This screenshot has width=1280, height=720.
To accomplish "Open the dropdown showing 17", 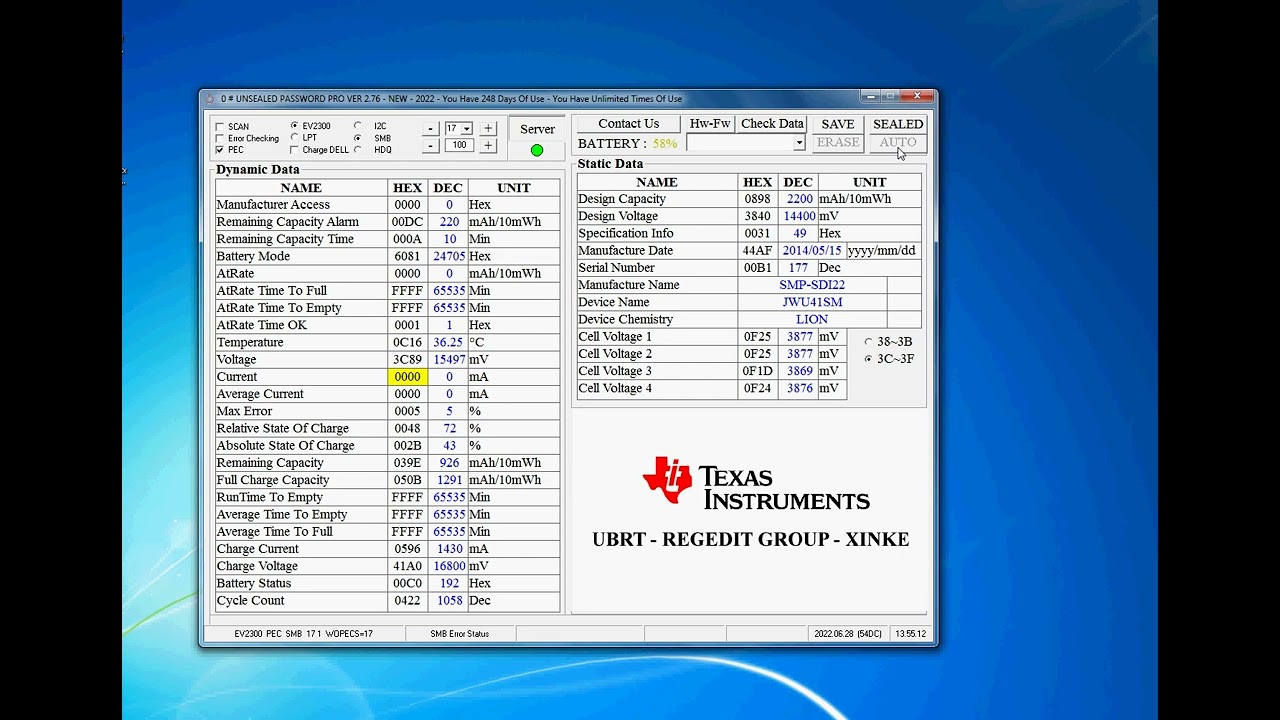I will point(467,129).
